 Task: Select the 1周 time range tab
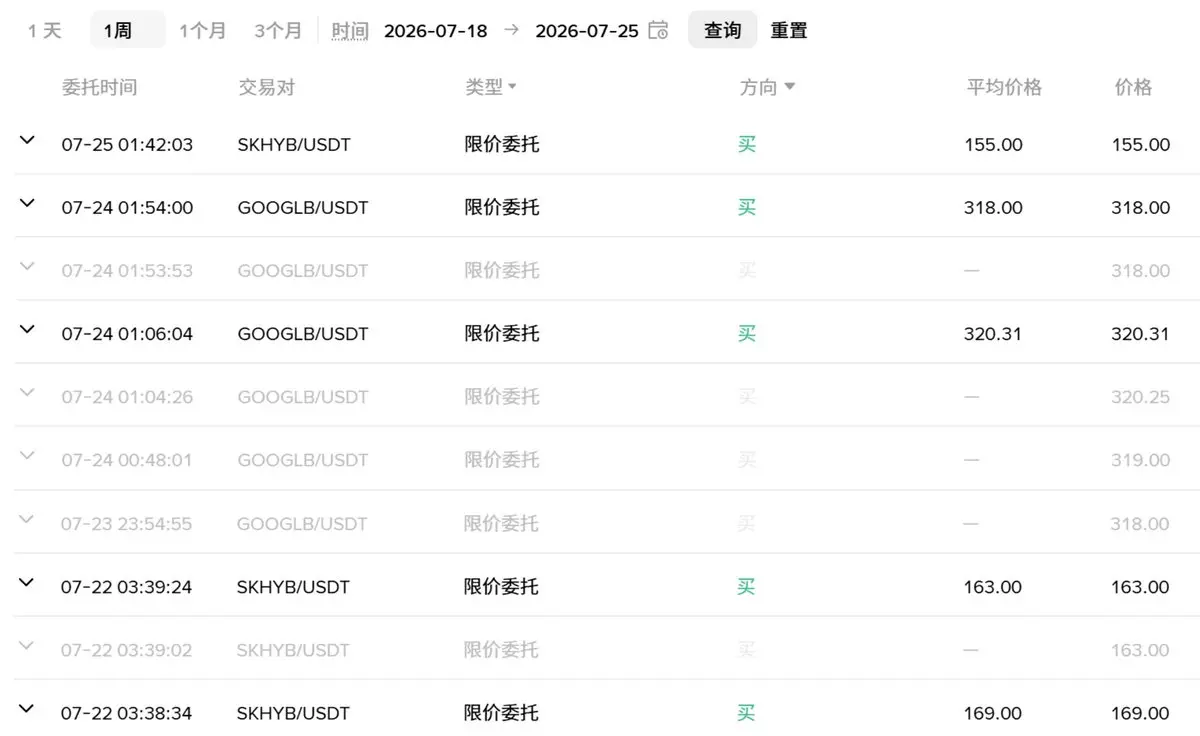(x=117, y=30)
